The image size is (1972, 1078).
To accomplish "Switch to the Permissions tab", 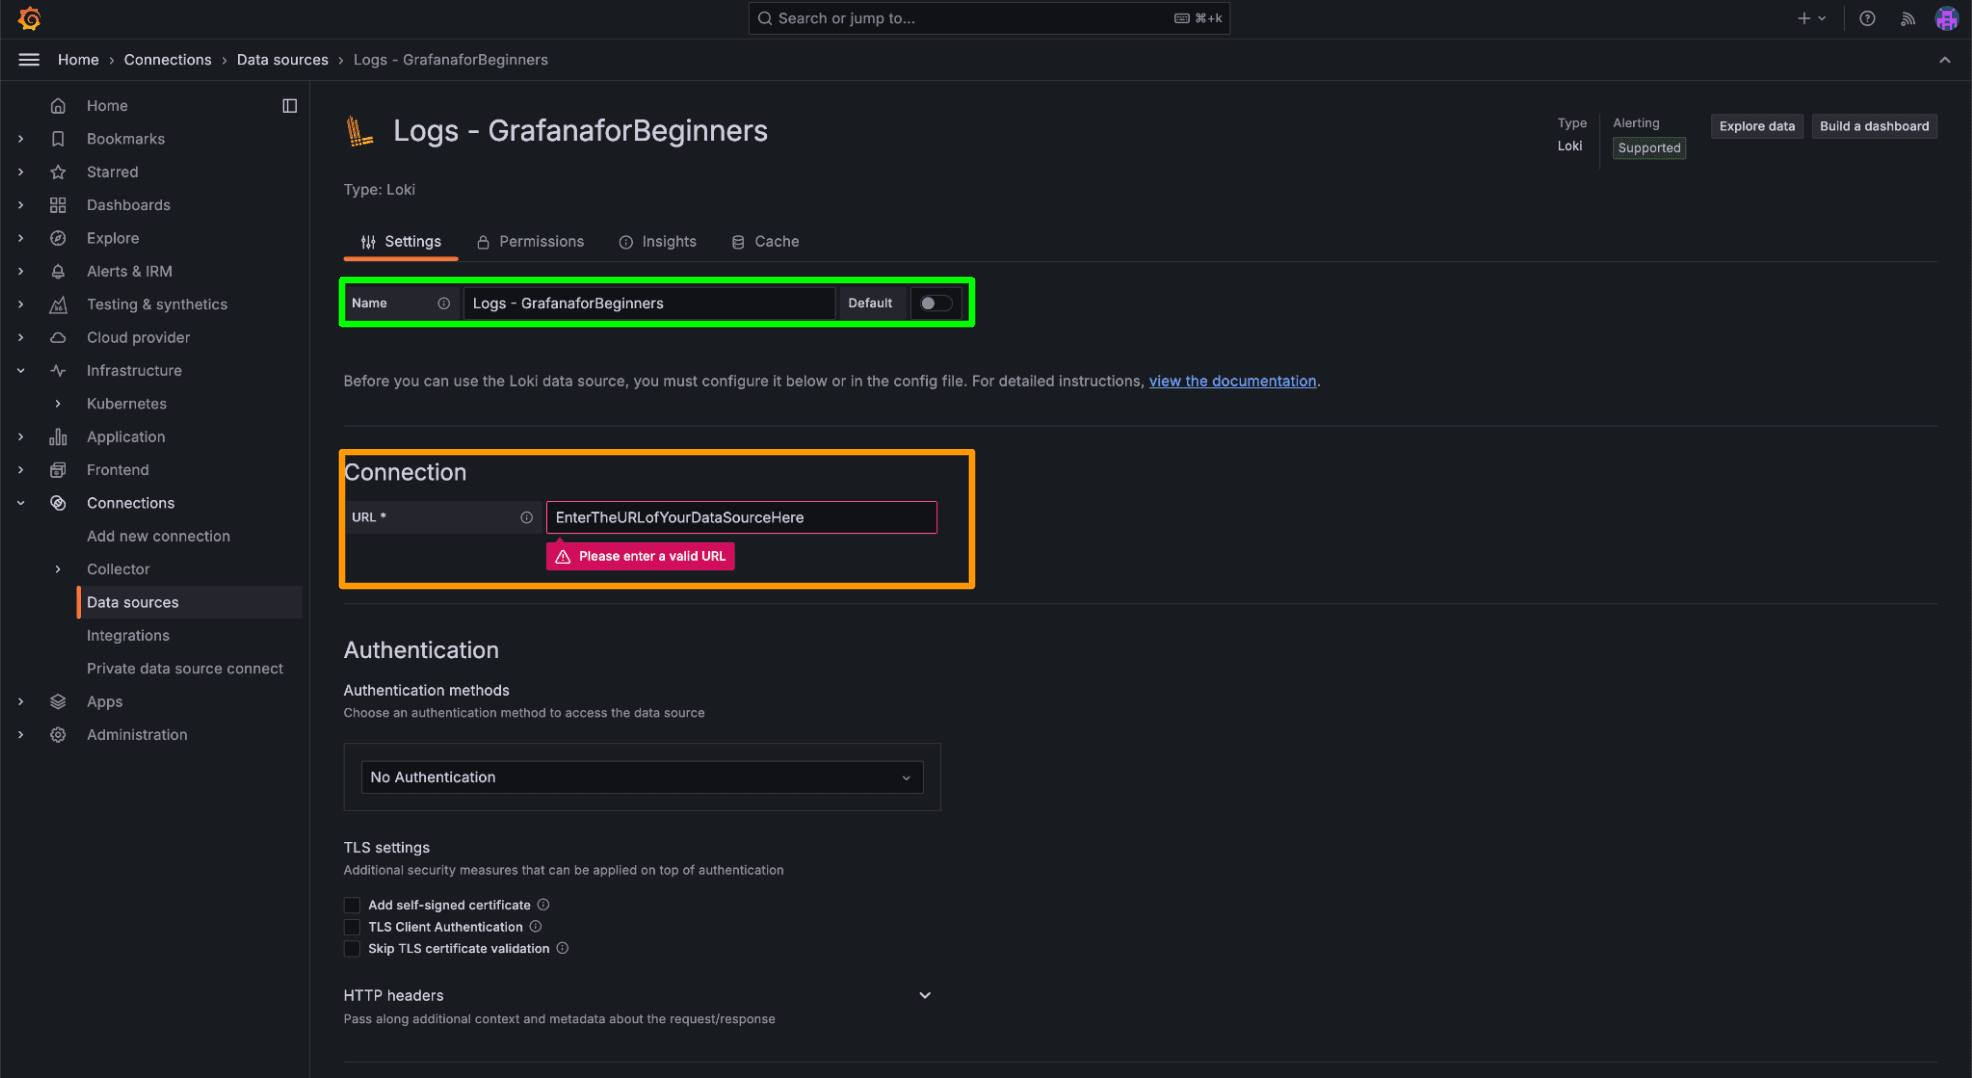I will tap(530, 241).
